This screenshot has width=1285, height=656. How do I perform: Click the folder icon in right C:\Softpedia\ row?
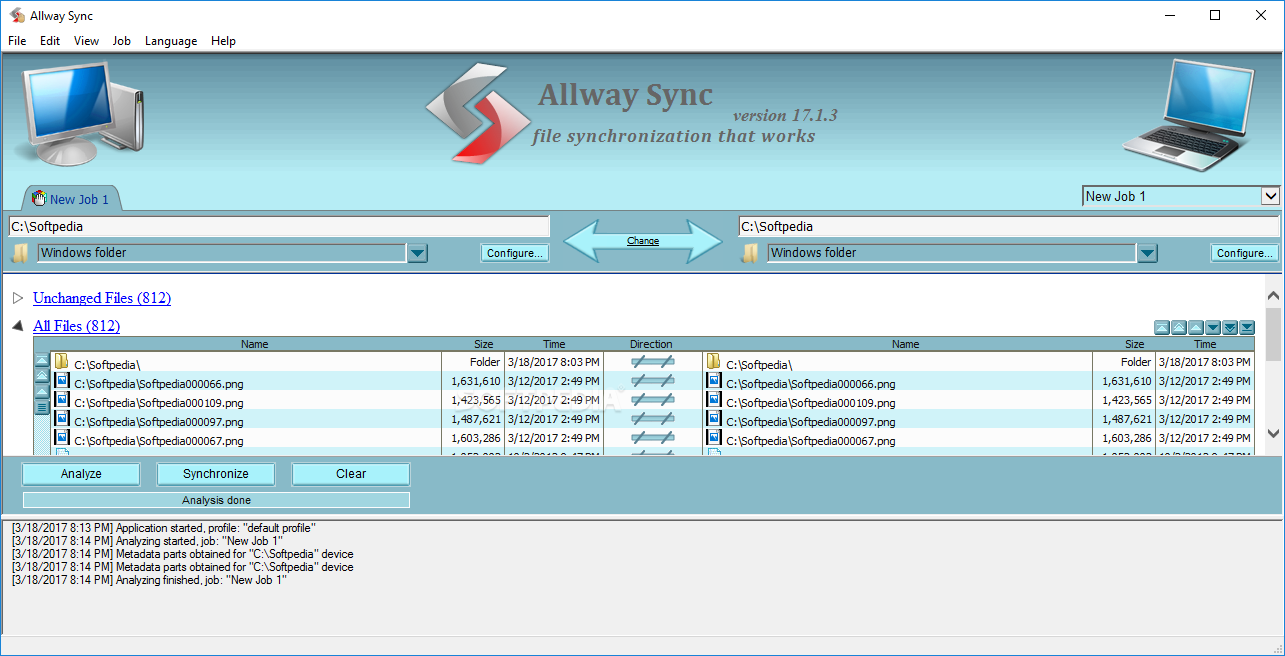tap(713, 361)
